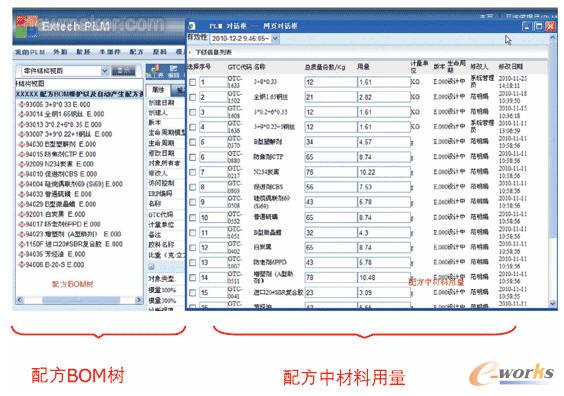The image size is (564, 396).
Task: Click the usage field of row 3
Action: [384, 112]
